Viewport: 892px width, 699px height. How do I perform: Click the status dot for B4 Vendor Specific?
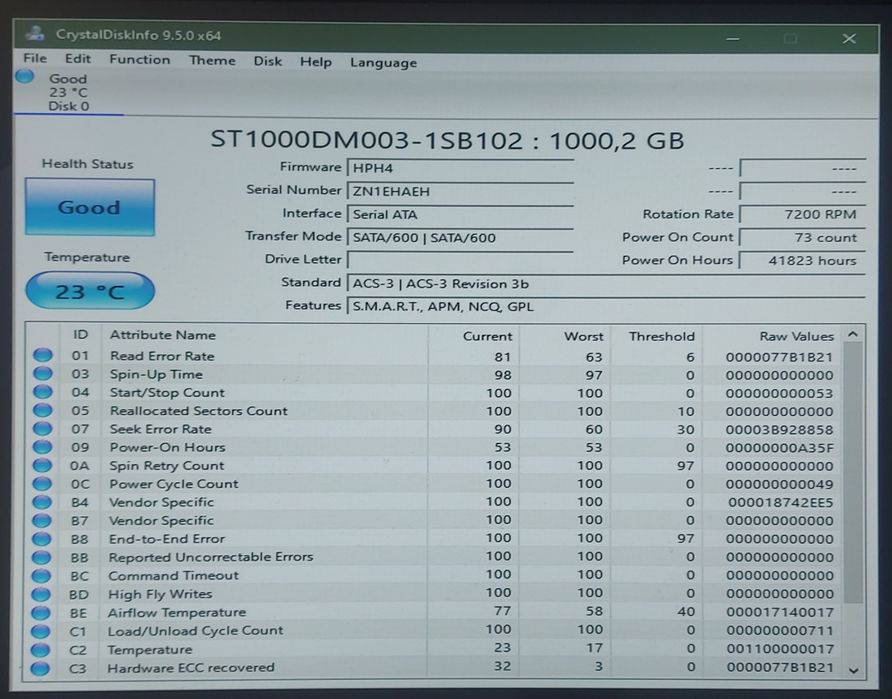42,502
